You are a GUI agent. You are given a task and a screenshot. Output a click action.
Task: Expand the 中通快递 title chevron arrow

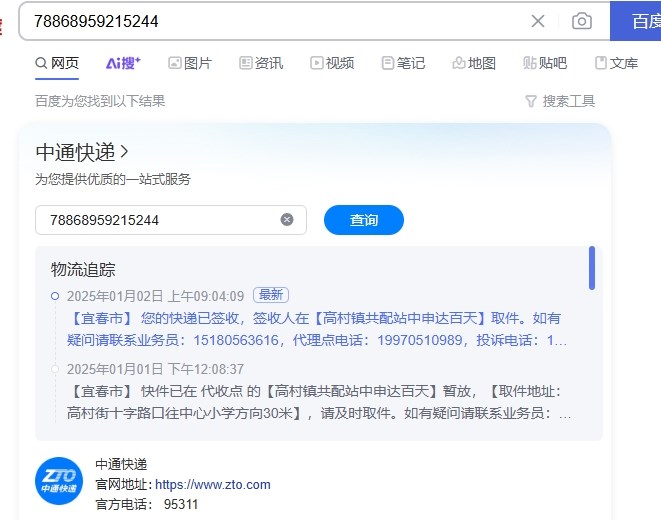[x=124, y=152]
